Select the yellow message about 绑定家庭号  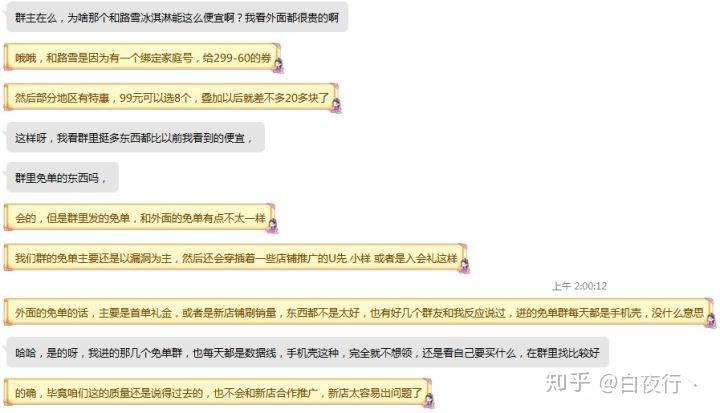pos(142,57)
